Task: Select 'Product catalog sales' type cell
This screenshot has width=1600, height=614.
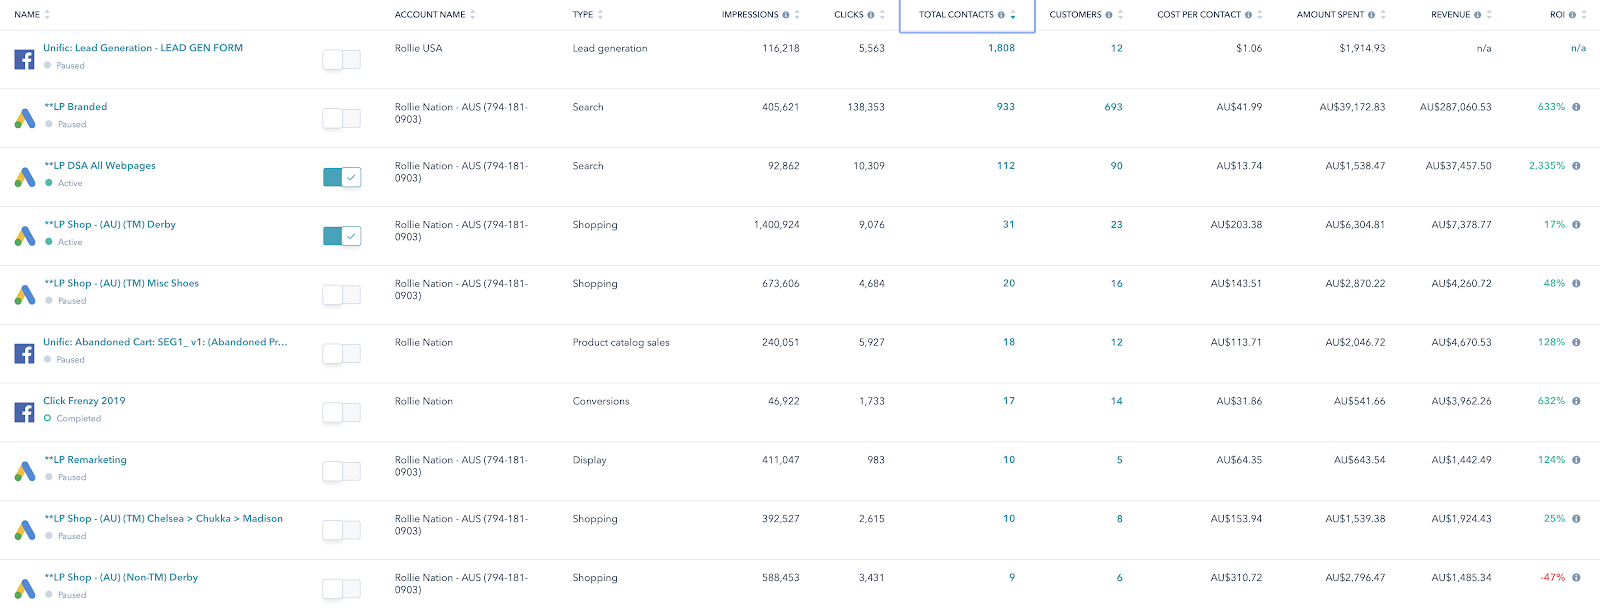Action: 621,343
